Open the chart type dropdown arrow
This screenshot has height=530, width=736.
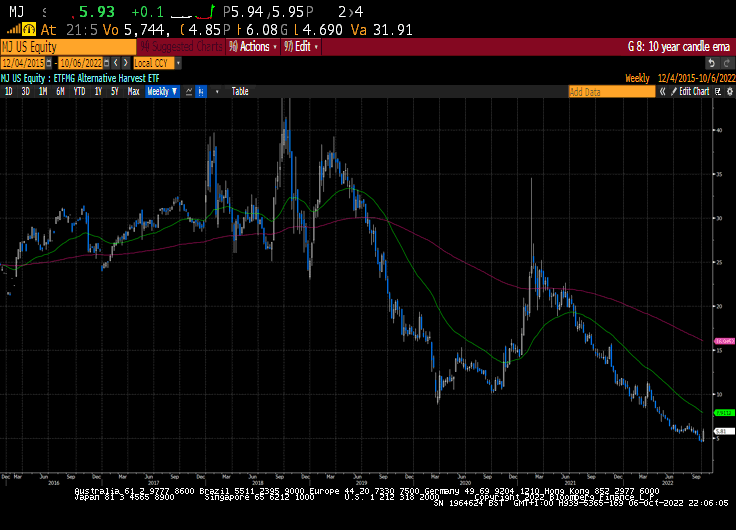click(x=217, y=92)
